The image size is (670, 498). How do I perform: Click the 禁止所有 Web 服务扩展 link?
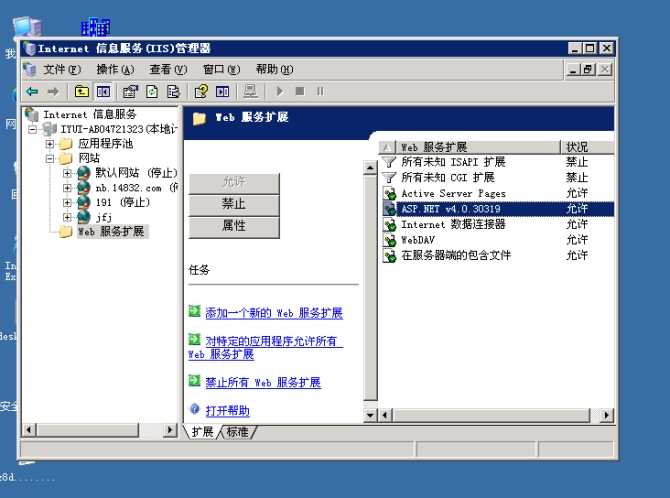click(263, 383)
